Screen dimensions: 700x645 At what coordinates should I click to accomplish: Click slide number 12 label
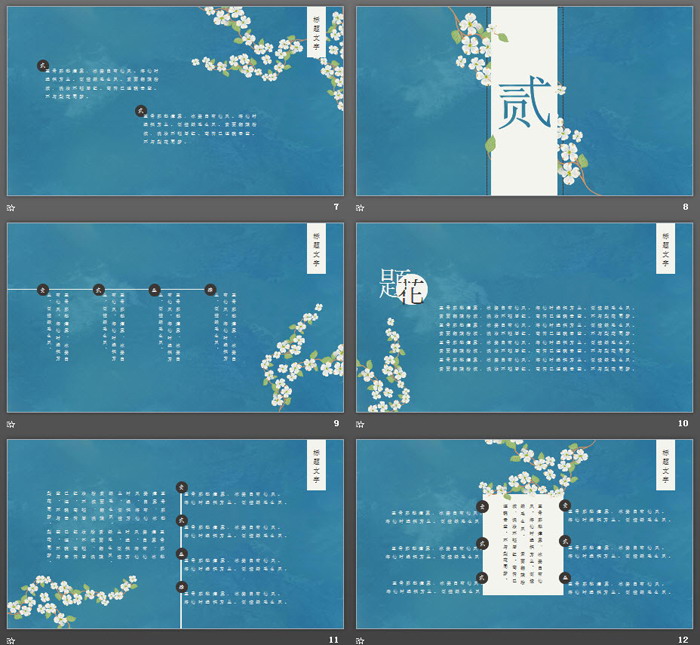click(x=683, y=640)
